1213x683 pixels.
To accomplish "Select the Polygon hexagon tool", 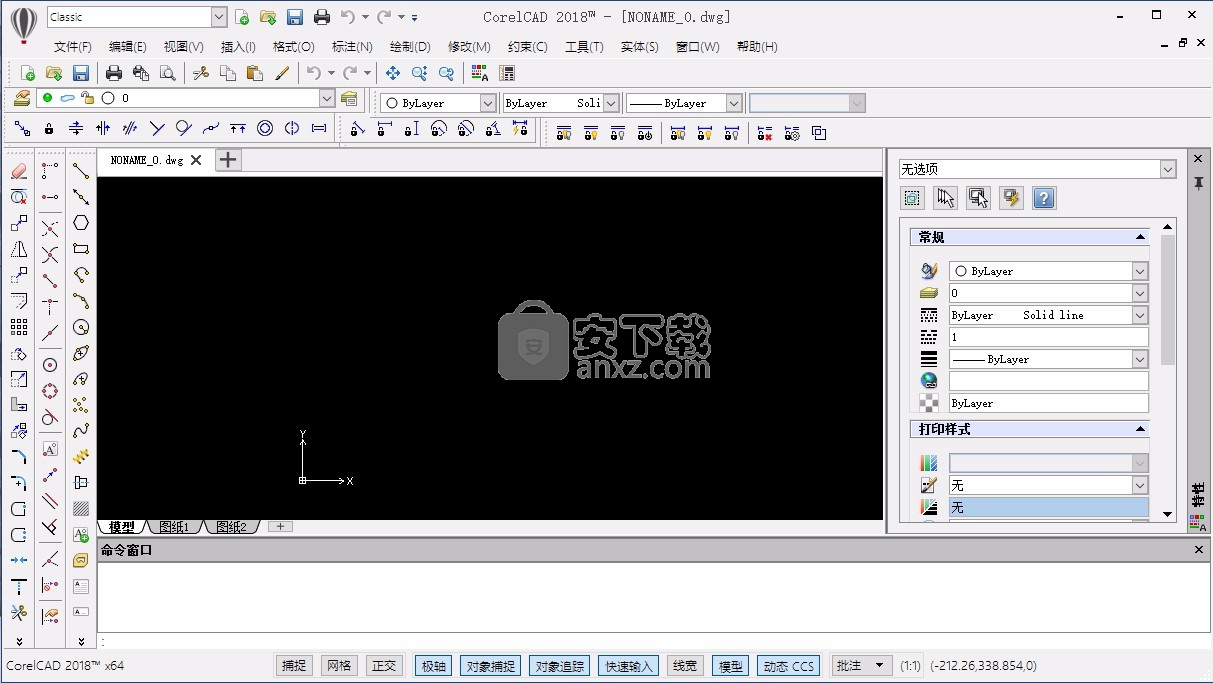I will point(81,223).
